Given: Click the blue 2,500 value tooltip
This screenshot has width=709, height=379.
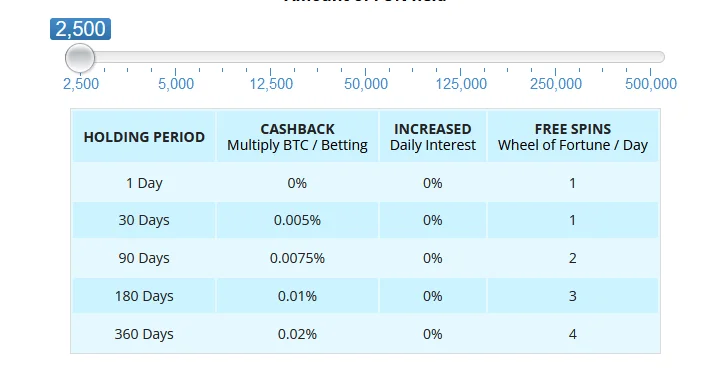Looking at the screenshot, I should (80, 29).
